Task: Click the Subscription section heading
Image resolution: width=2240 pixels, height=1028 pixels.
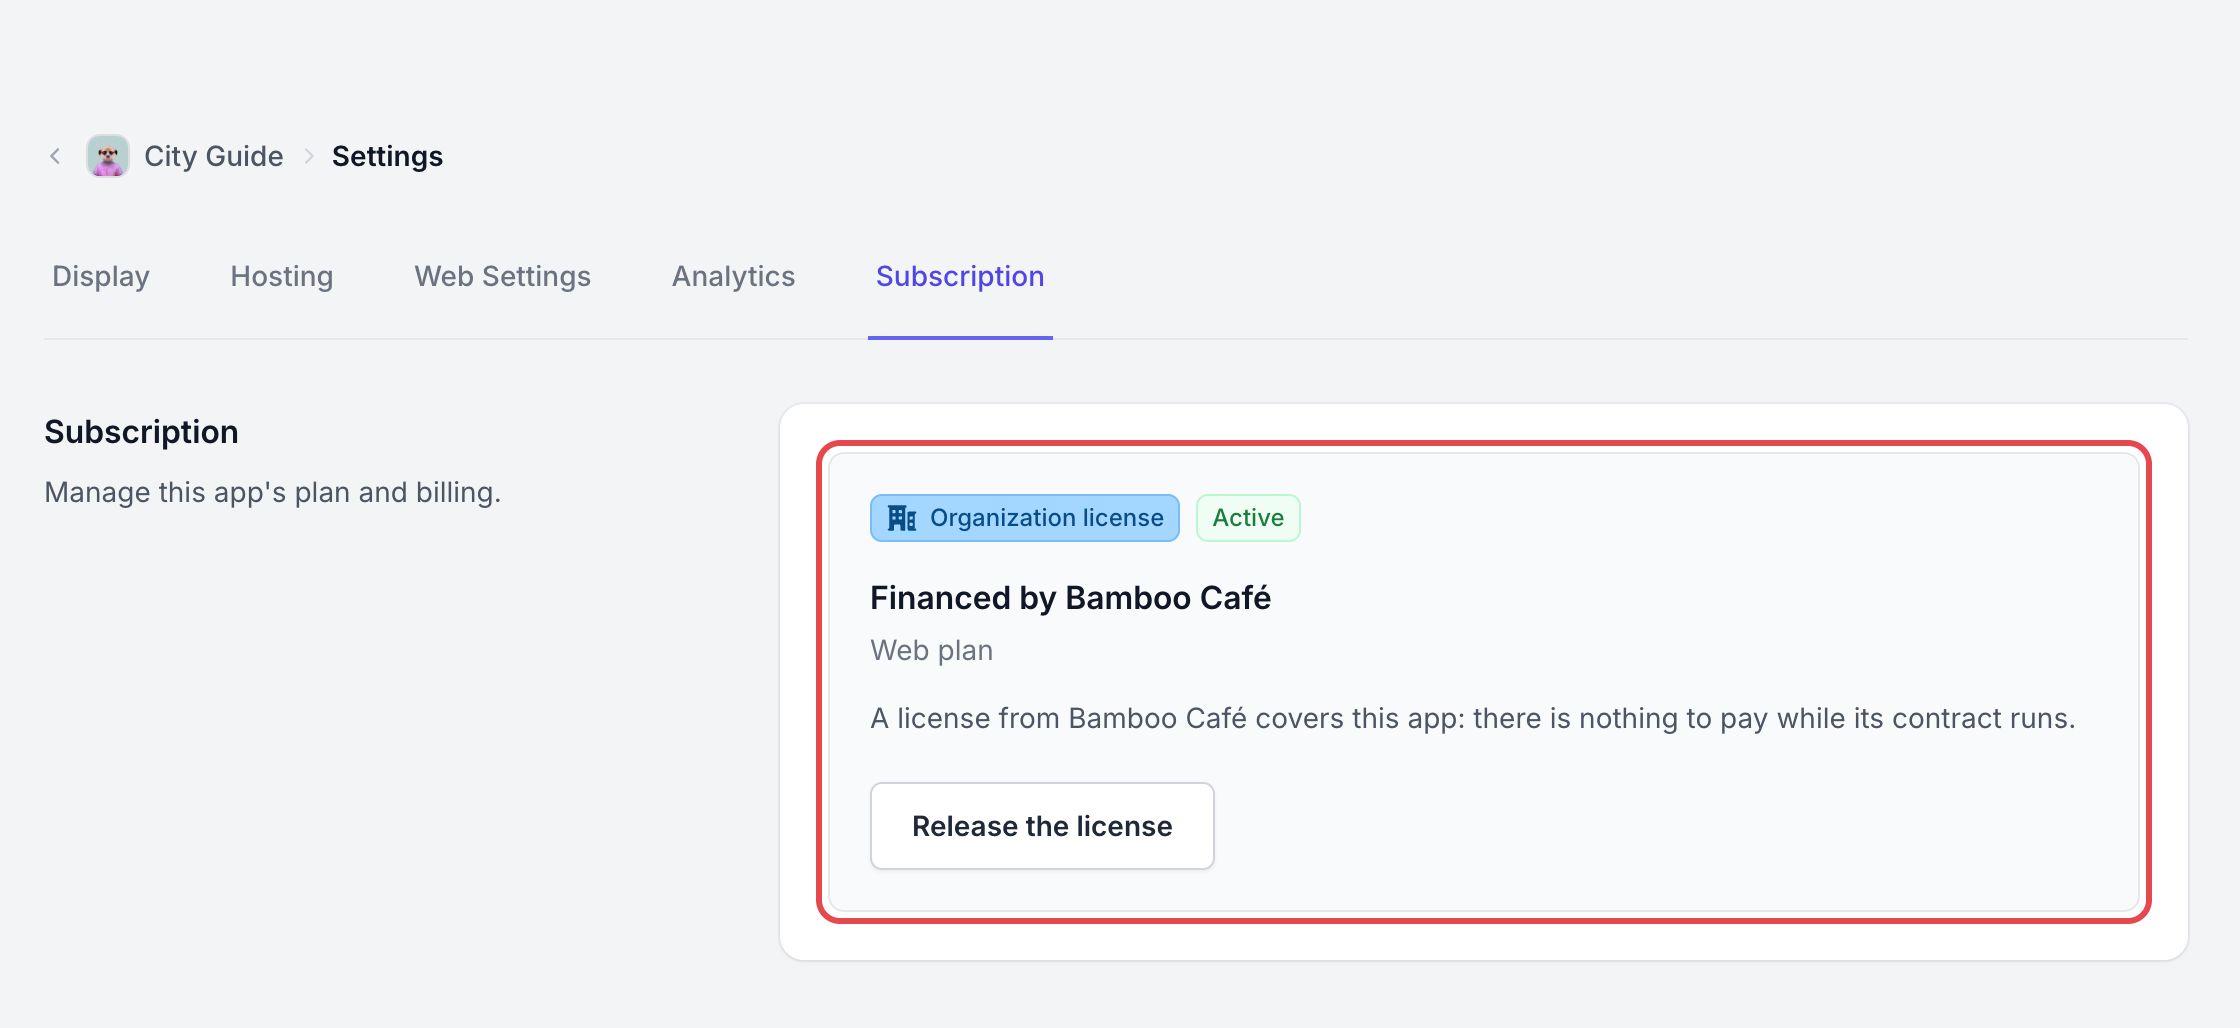Action: point(141,432)
